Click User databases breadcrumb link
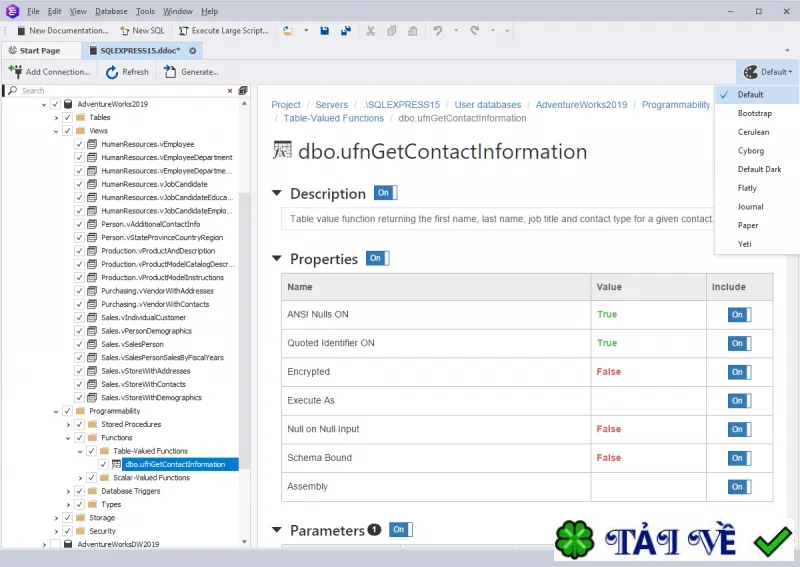This screenshot has height=567, width=800. coord(488,105)
